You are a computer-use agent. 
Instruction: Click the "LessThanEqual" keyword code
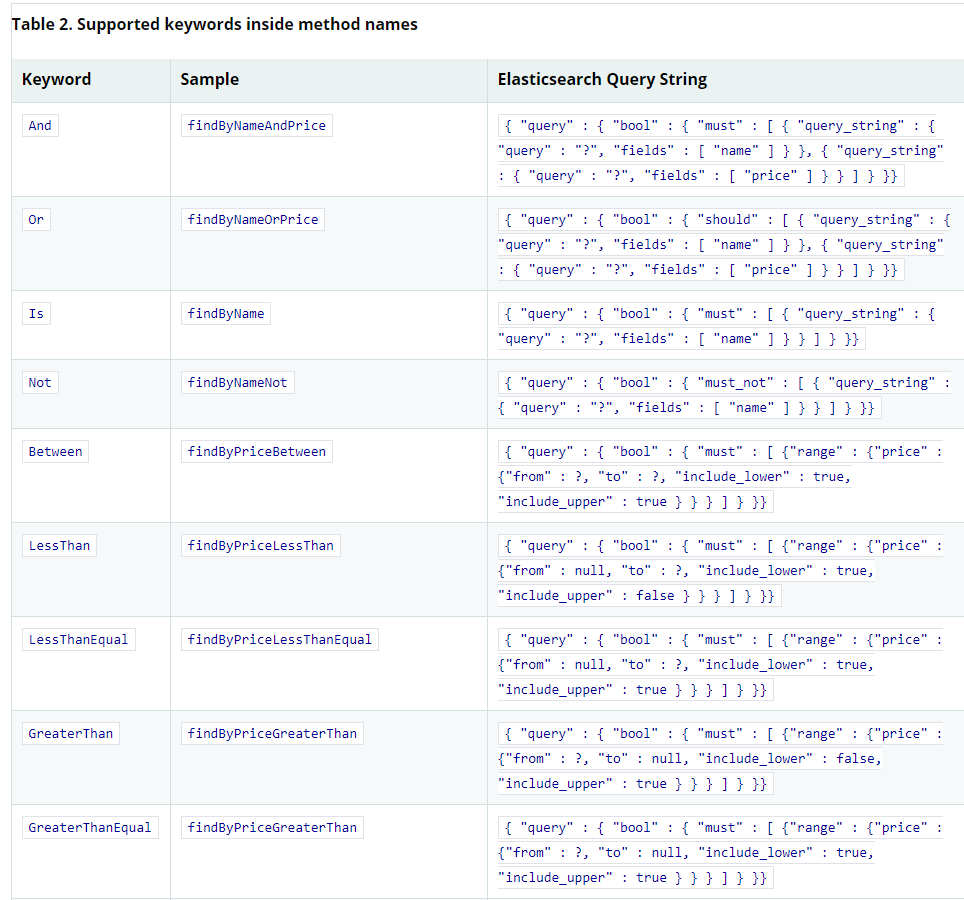pyautogui.click(x=78, y=639)
